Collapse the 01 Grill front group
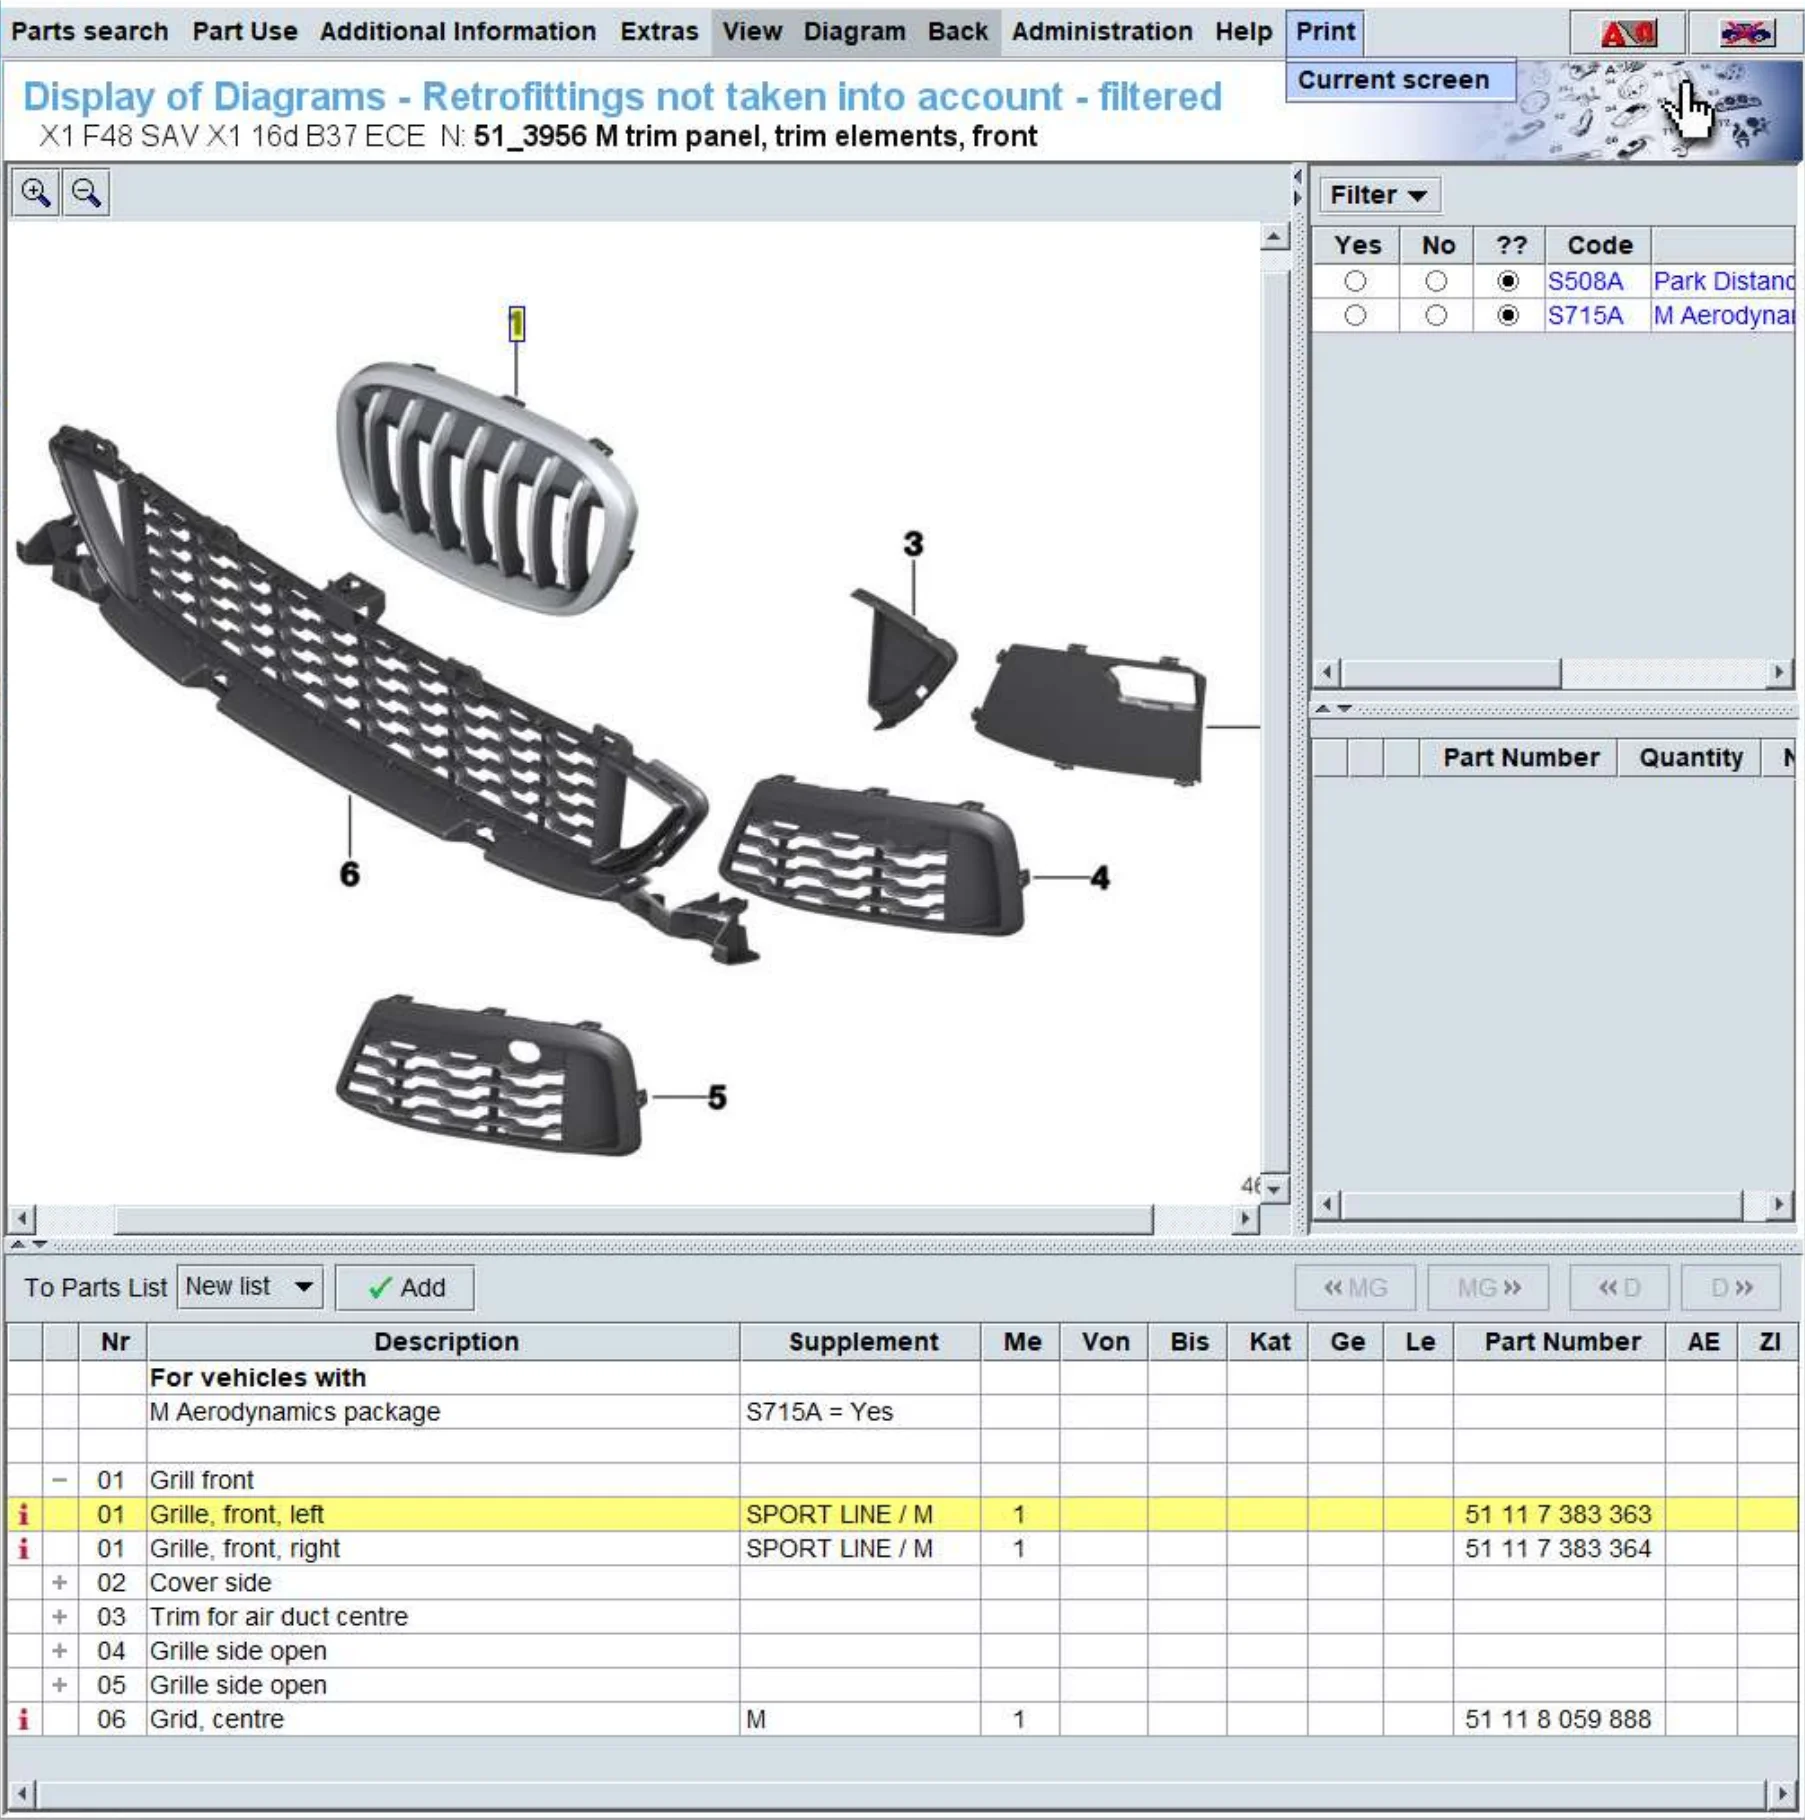This screenshot has height=1820, width=1805. [60, 1480]
